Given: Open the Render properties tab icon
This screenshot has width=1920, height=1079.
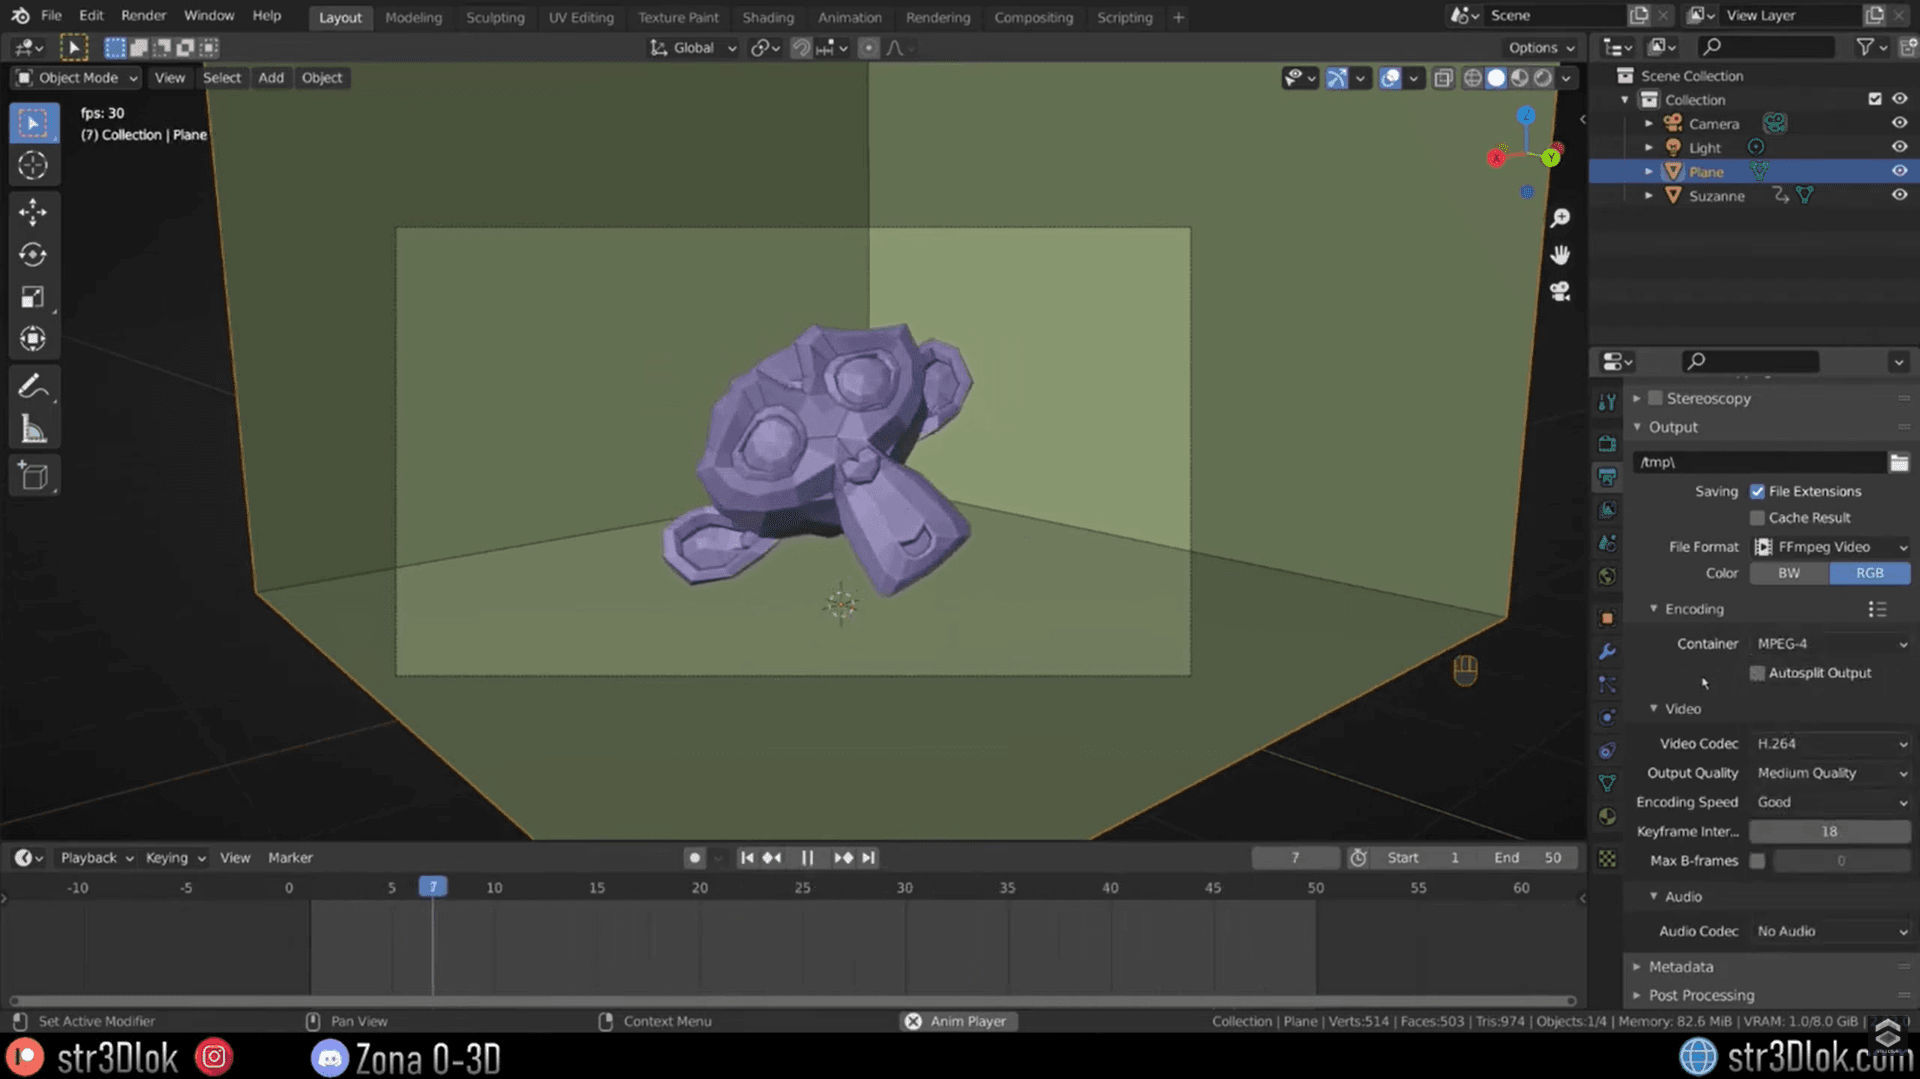Looking at the screenshot, I should 1607,443.
